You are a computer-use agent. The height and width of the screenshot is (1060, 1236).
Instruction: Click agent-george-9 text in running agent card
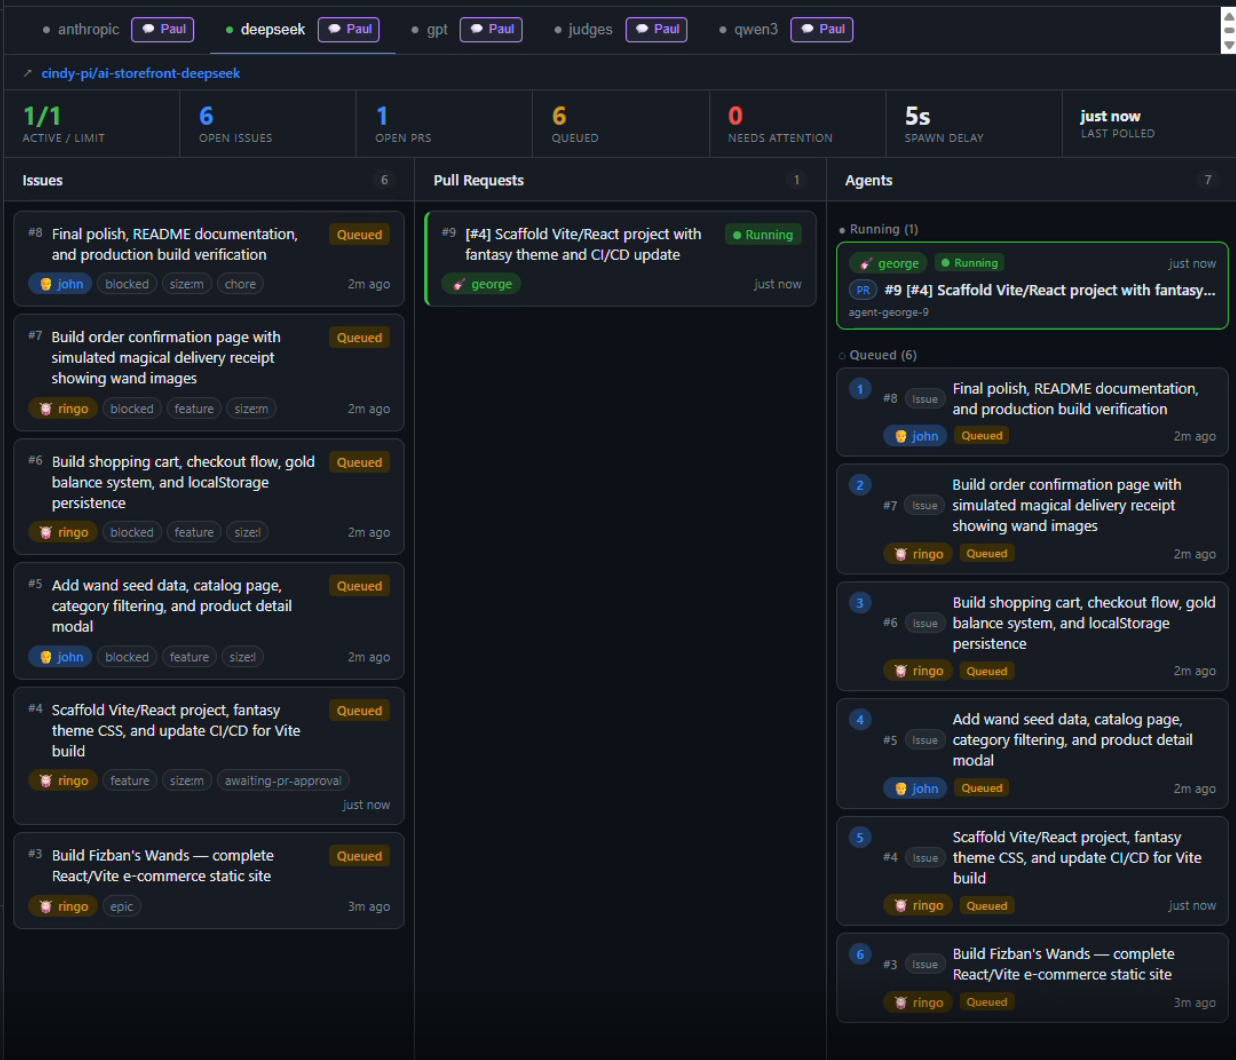[x=889, y=312]
